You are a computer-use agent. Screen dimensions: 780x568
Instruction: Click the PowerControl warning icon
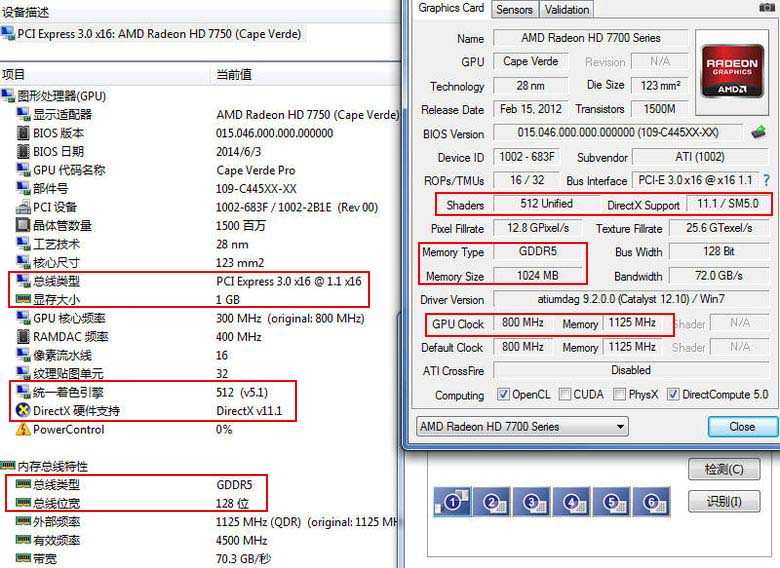click(x=23, y=429)
